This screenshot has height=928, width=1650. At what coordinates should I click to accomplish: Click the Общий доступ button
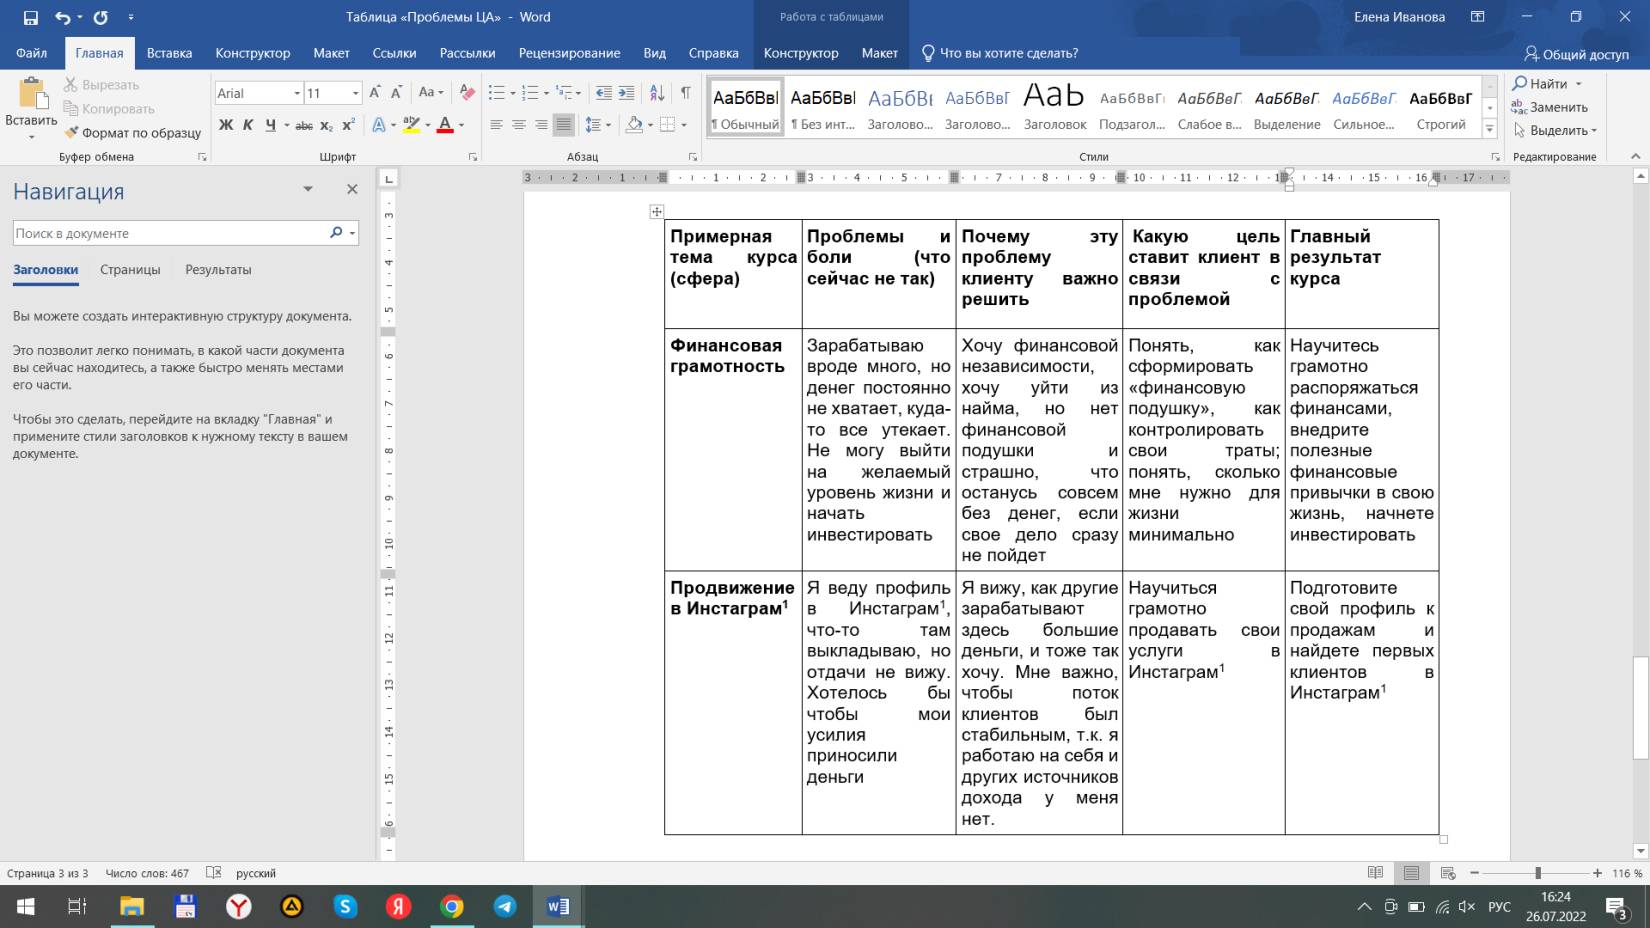pos(1577,54)
